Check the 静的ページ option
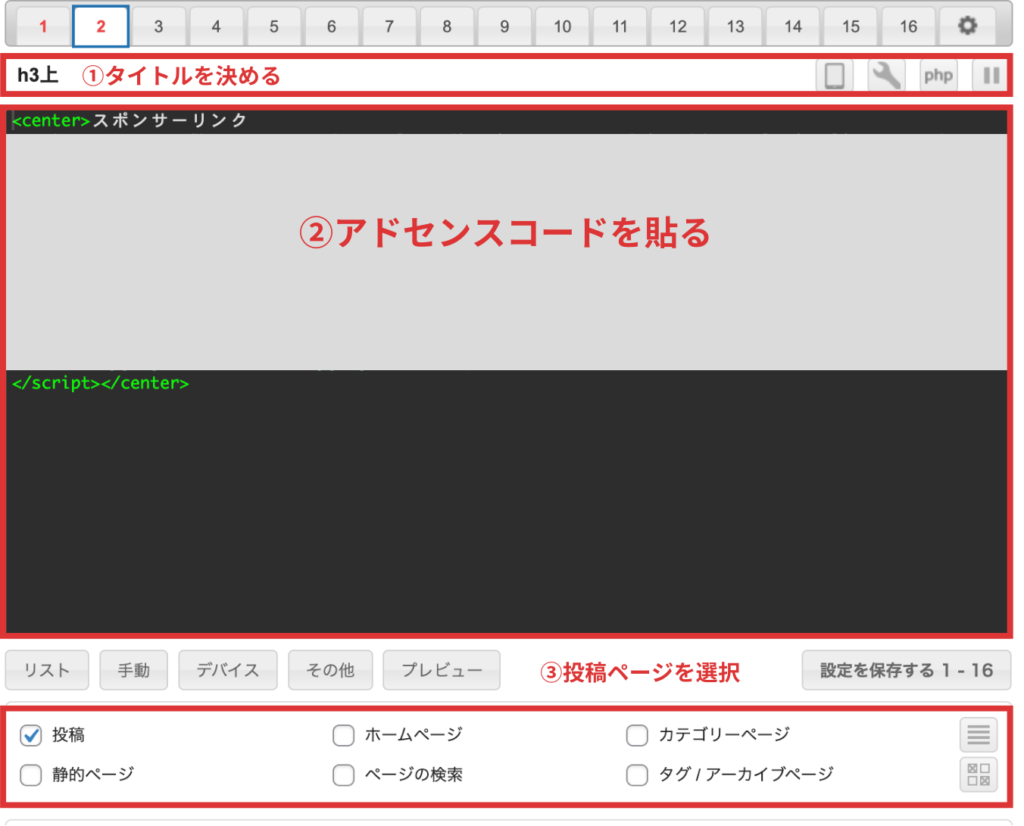The image size is (1024, 826). coord(30,774)
